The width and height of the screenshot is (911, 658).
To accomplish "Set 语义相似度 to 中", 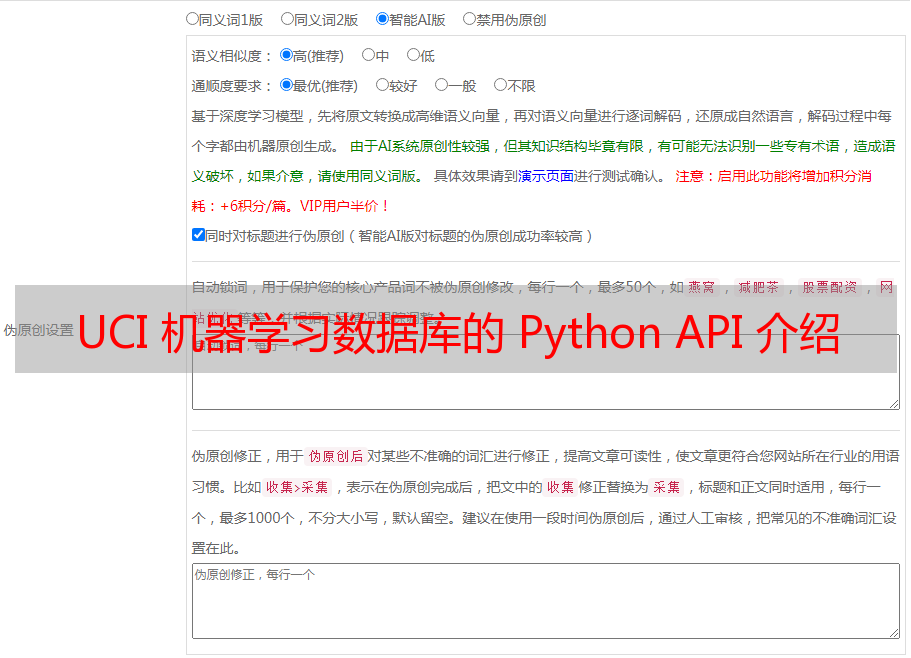I will (369, 56).
